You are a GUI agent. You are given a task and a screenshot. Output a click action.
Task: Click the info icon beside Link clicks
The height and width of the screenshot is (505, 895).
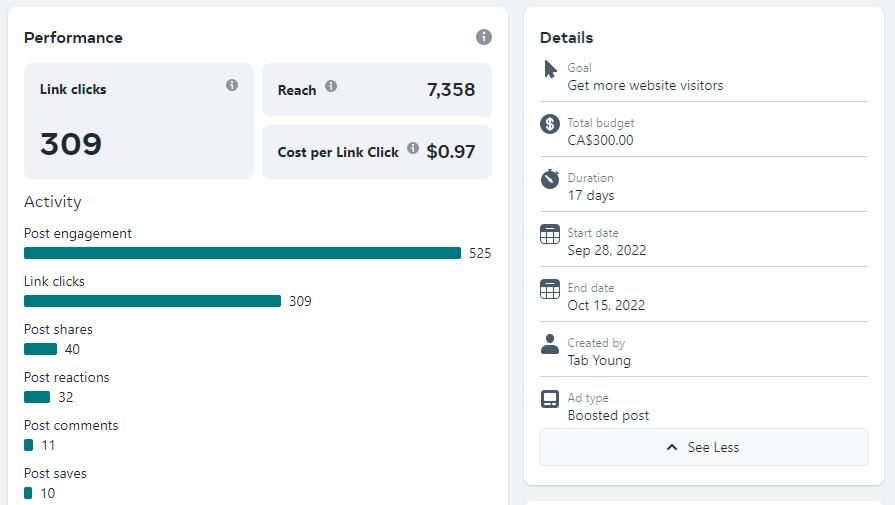point(232,85)
